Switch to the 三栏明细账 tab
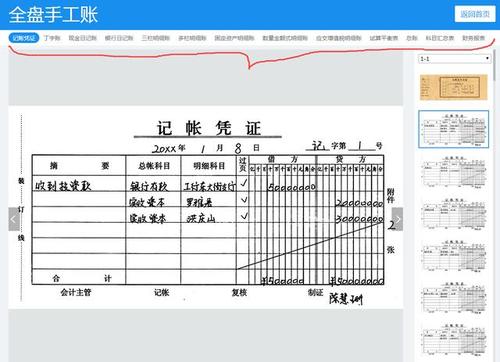This screenshot has width=500, height=362. click(156, 38)
